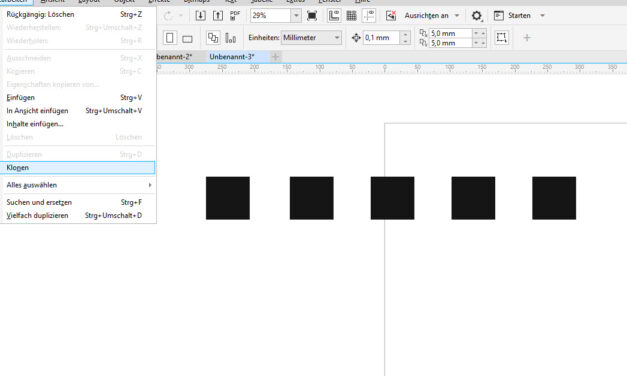
Task: Select the second black square from left
Action: click(x=312, y=198)
